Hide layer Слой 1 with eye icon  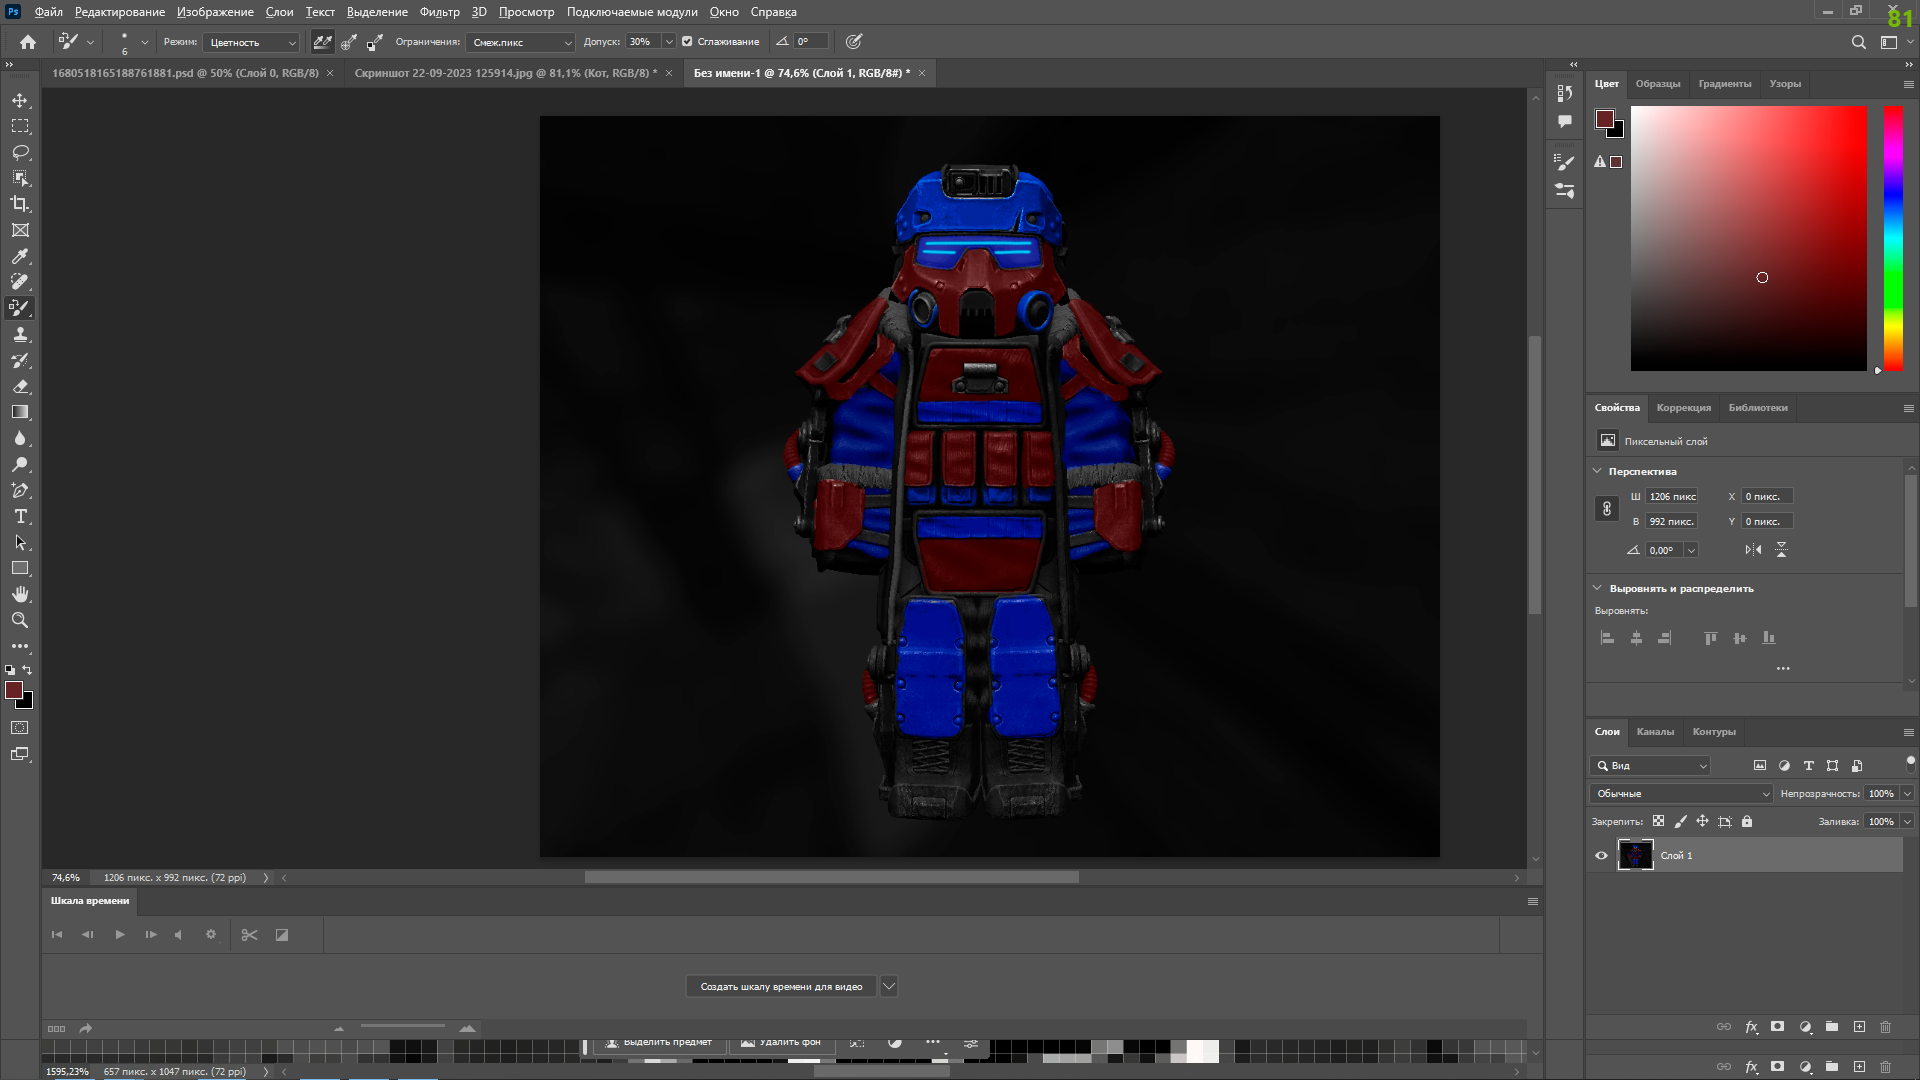point(1601,856)
